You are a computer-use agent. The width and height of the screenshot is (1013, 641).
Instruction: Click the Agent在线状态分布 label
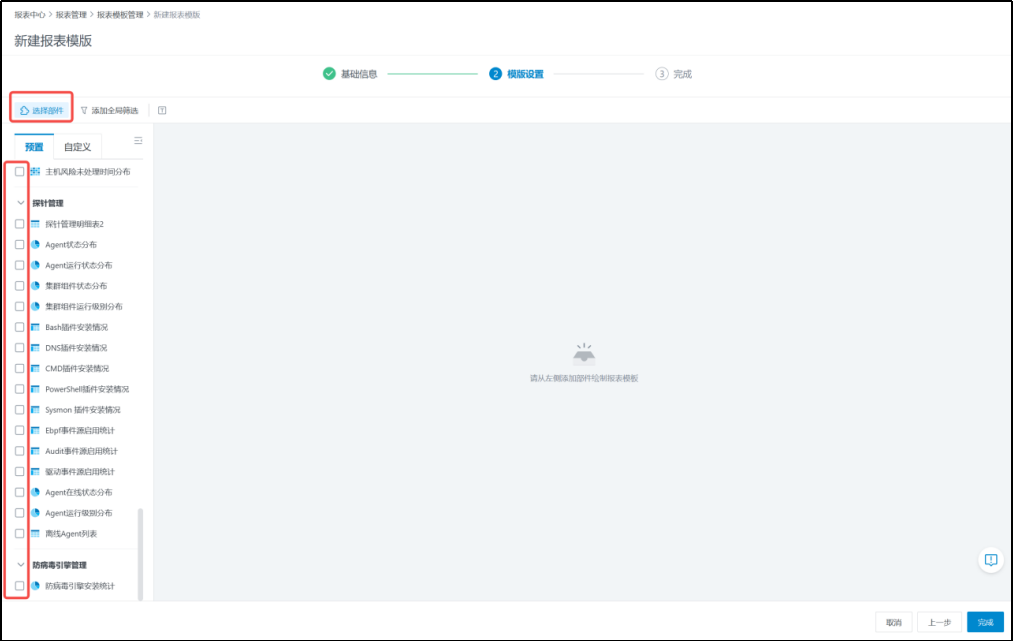(79, 492)
